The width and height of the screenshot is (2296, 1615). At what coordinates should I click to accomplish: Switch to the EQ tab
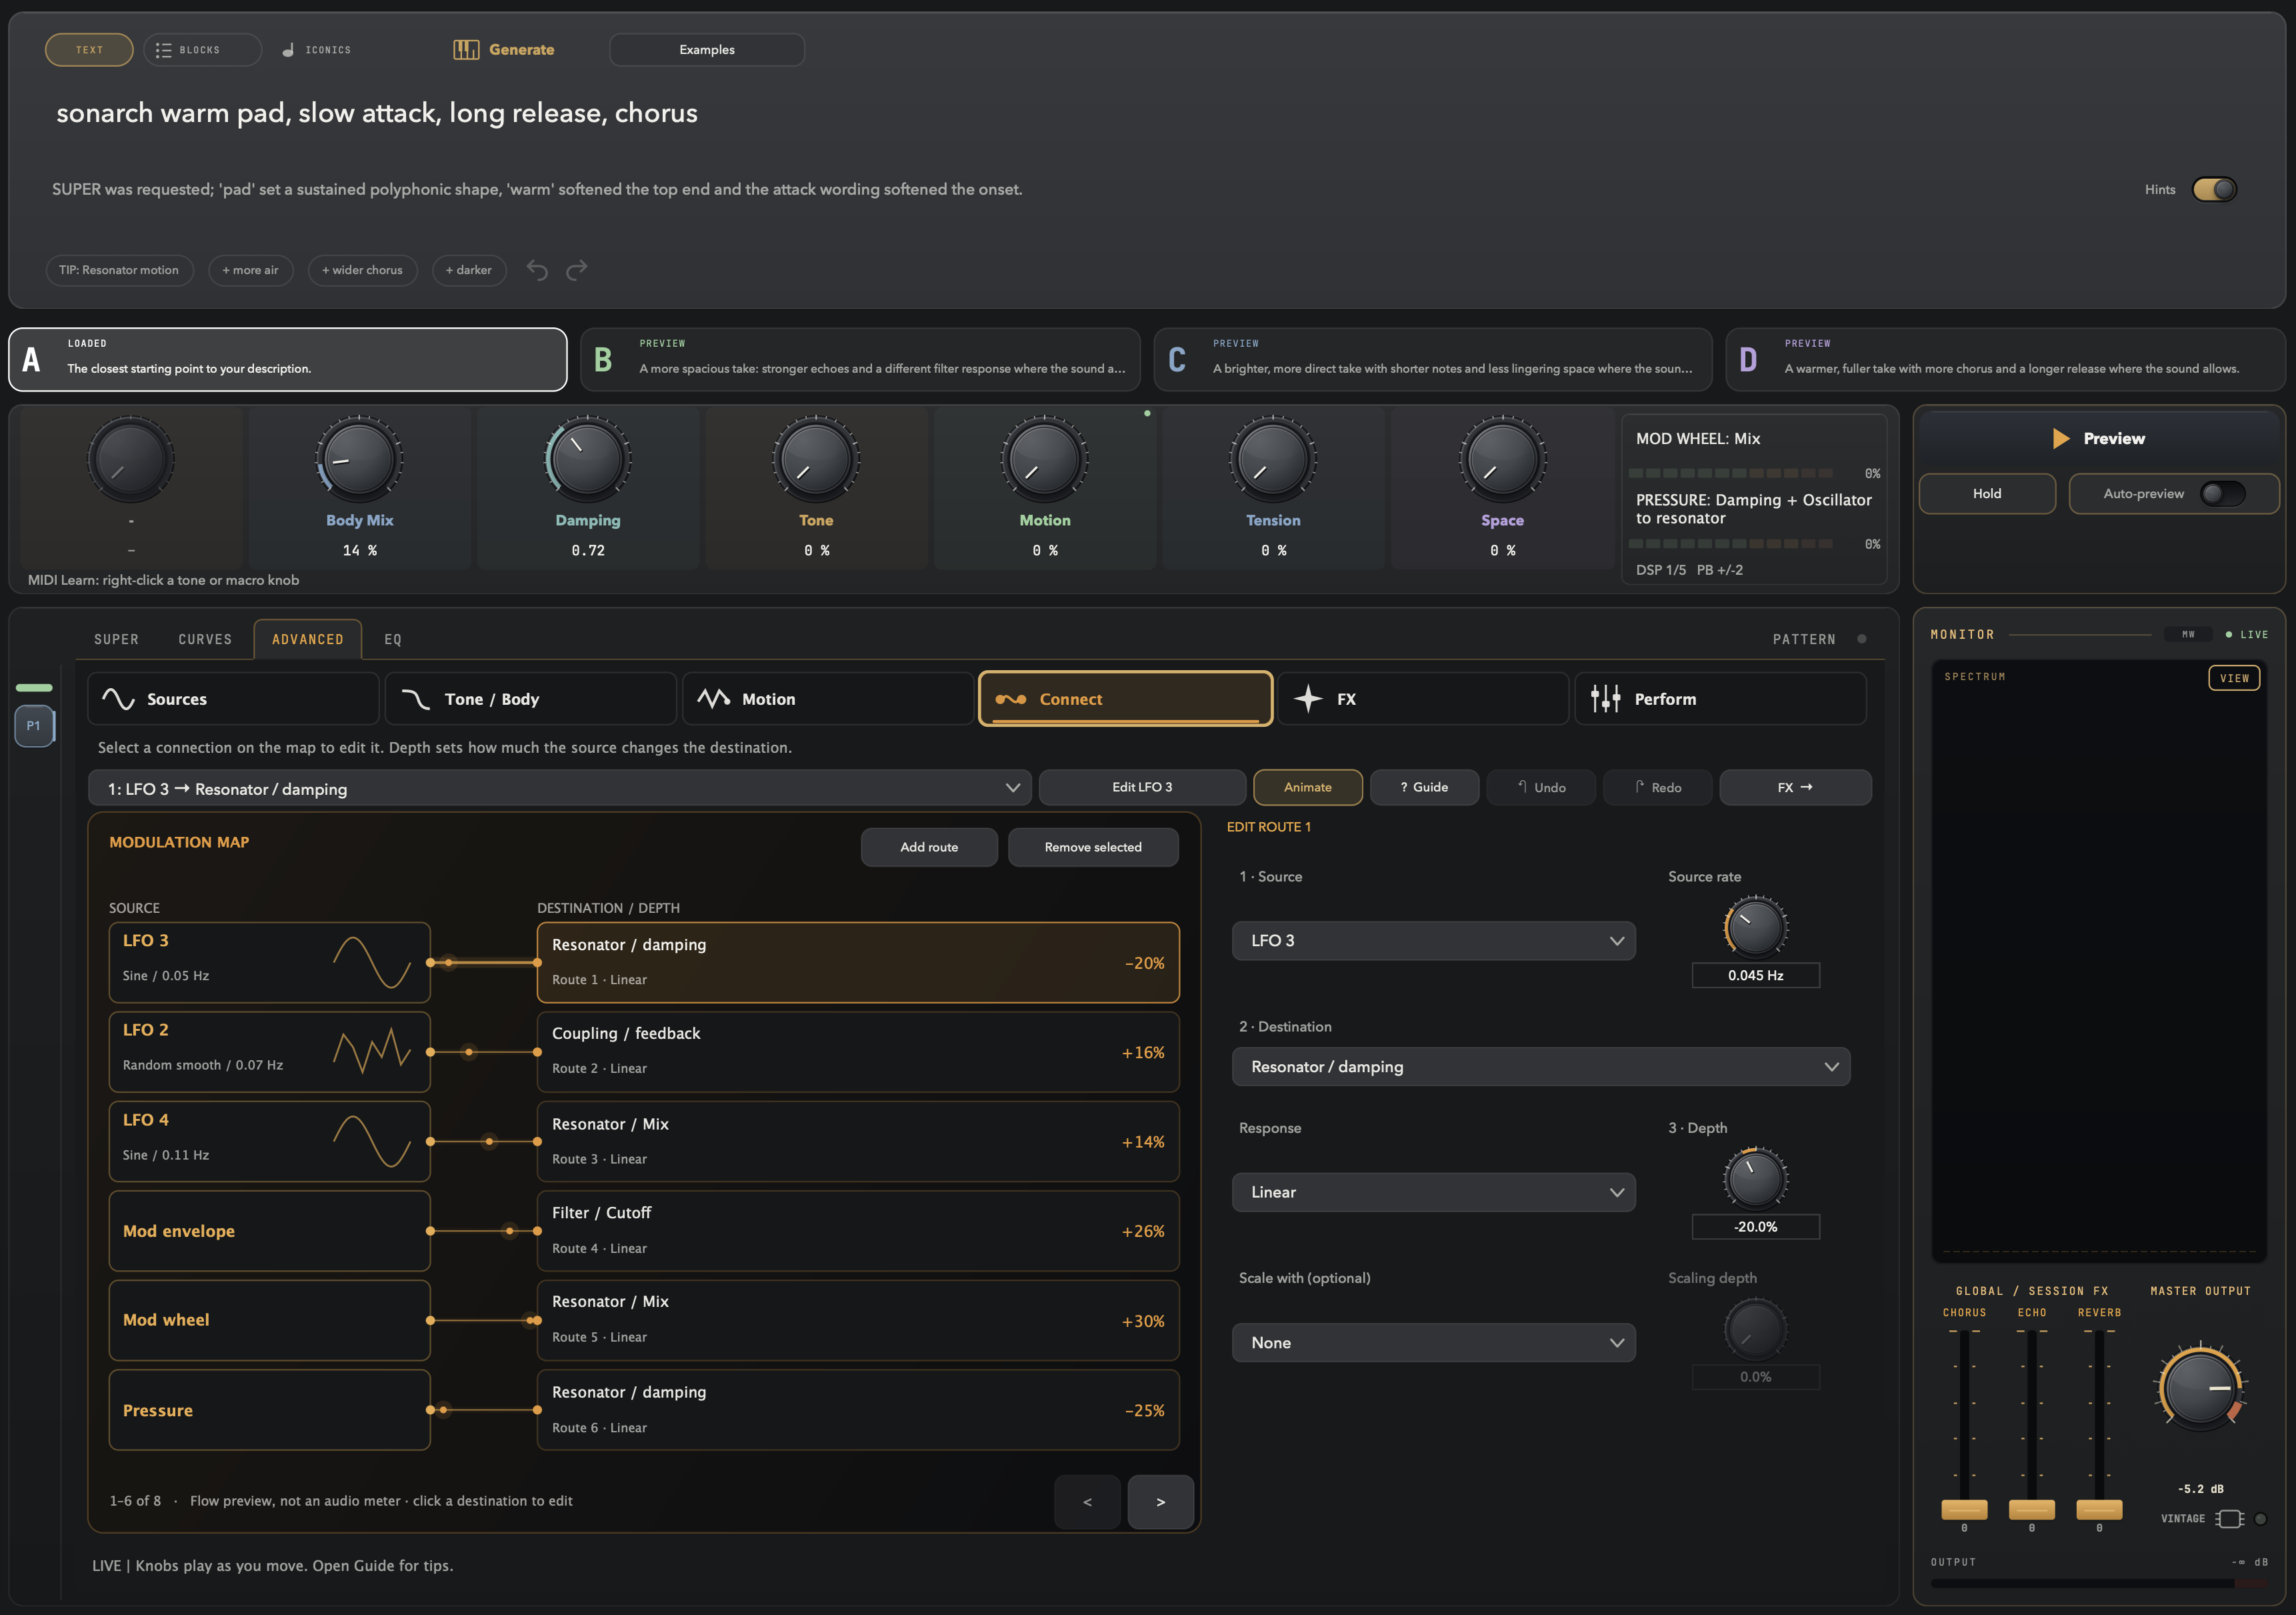pyautogui.click(x=393, y=639)
